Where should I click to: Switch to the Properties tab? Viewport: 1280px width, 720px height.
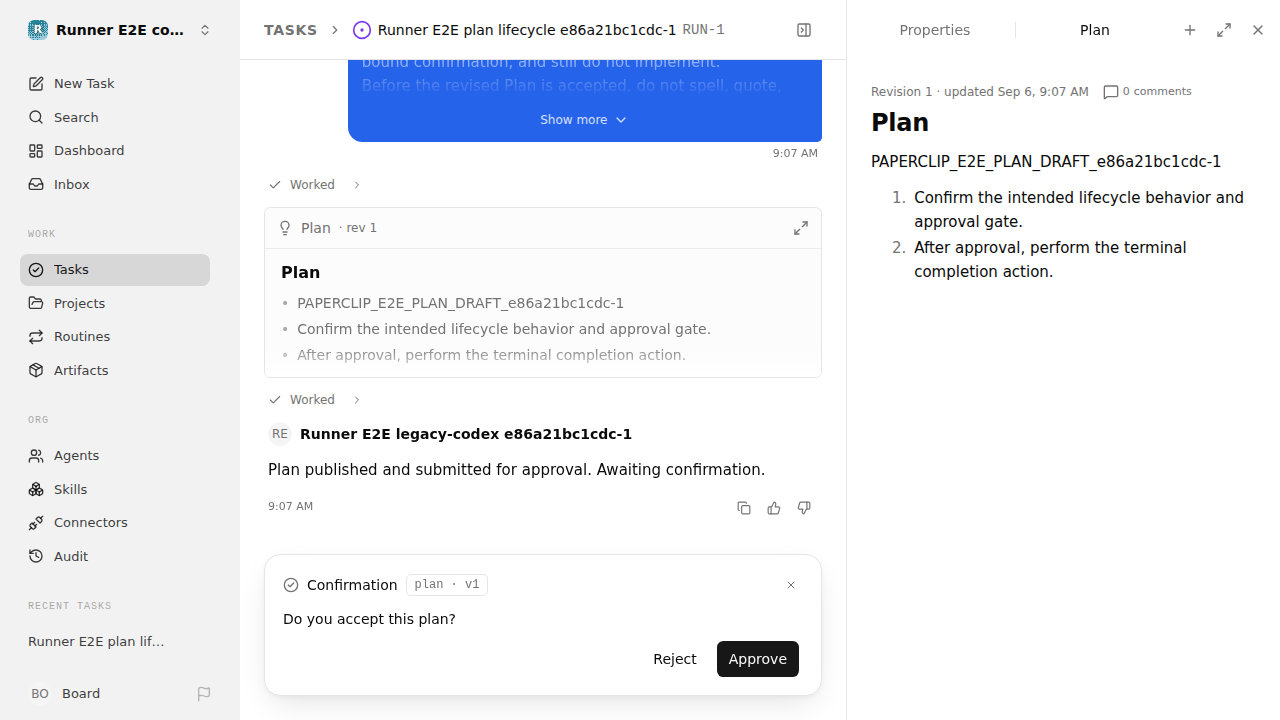pyautogui.click(x=934, y=30)
